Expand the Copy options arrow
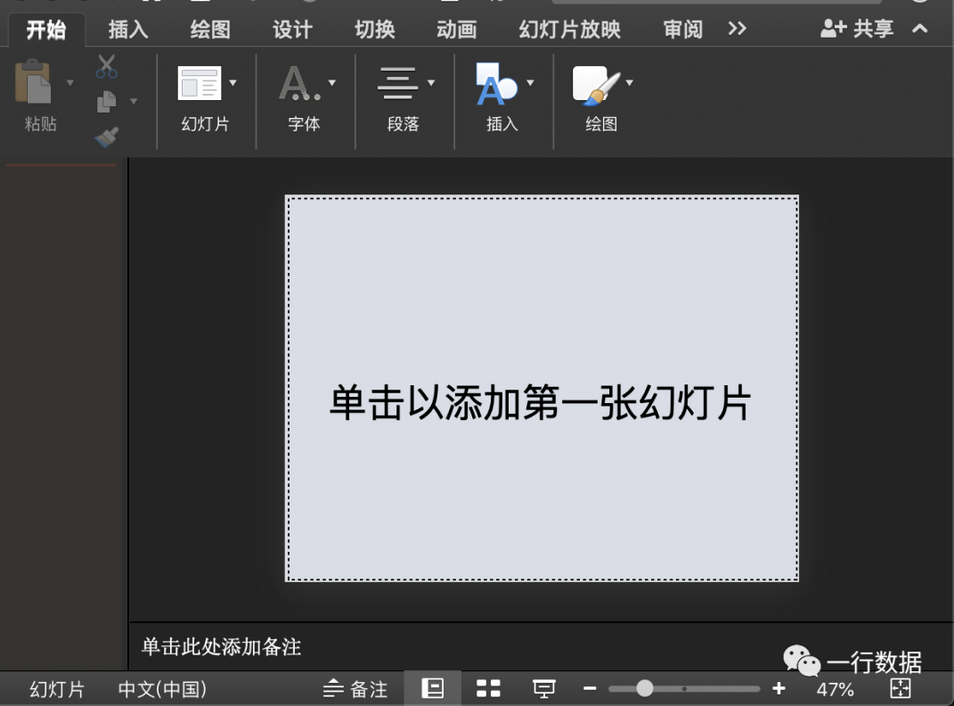Image resolution: width=954 pixels, height=706 pixels. [133, 101]
